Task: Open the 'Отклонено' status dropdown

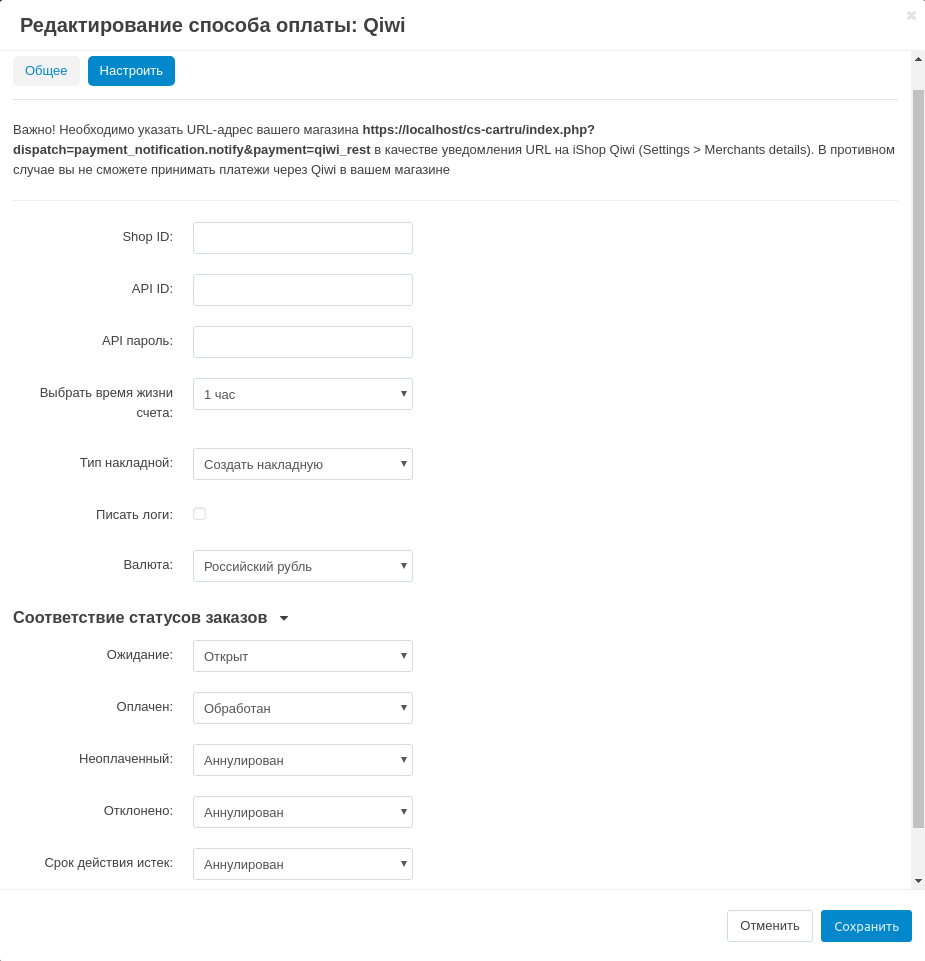Action: coord(303,812)
